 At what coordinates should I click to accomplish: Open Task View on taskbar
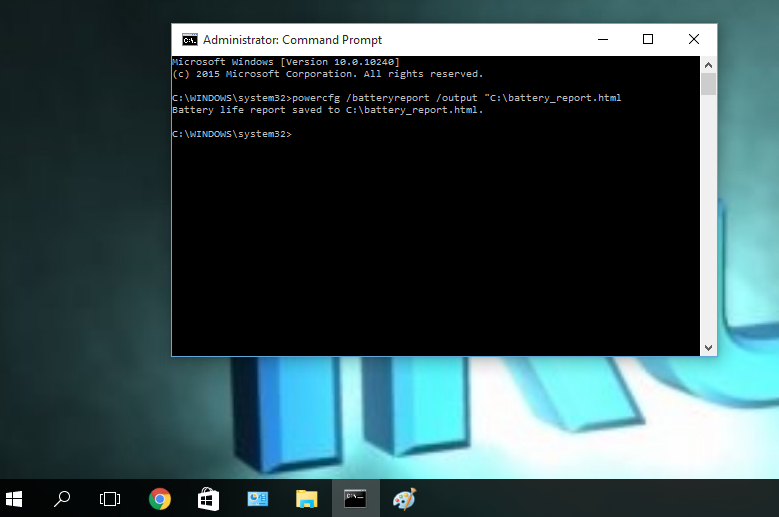pos(110,499)
